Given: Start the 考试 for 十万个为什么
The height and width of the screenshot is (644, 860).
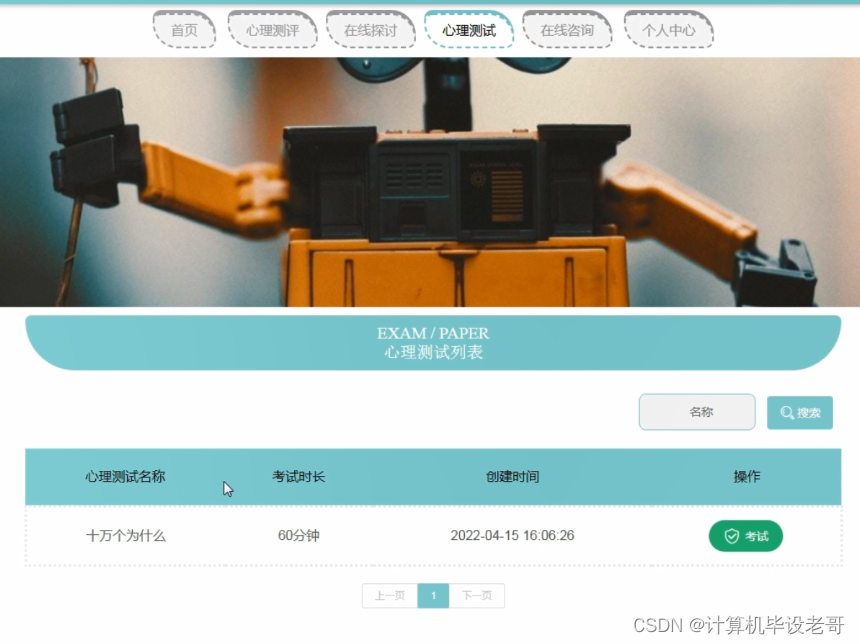Looking at the screenshot, I should coord(745,536).
